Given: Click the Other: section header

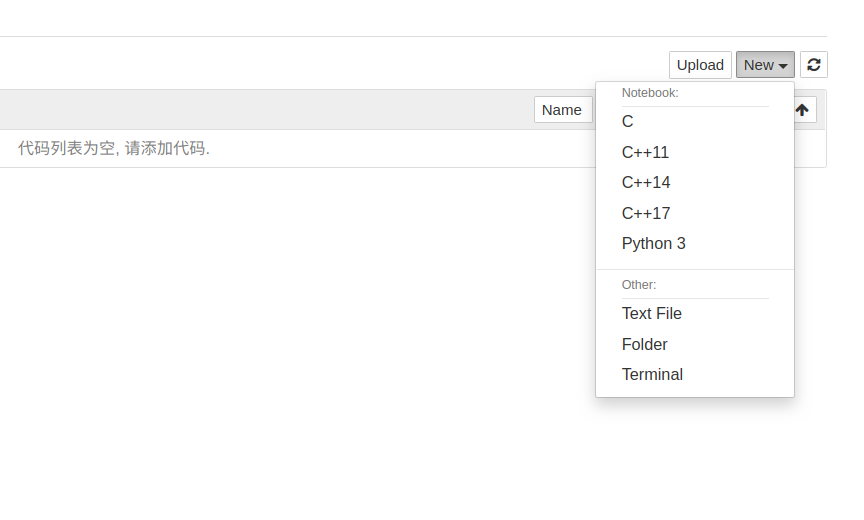Looking at the screenshot, I should click(x=639, y=285).
